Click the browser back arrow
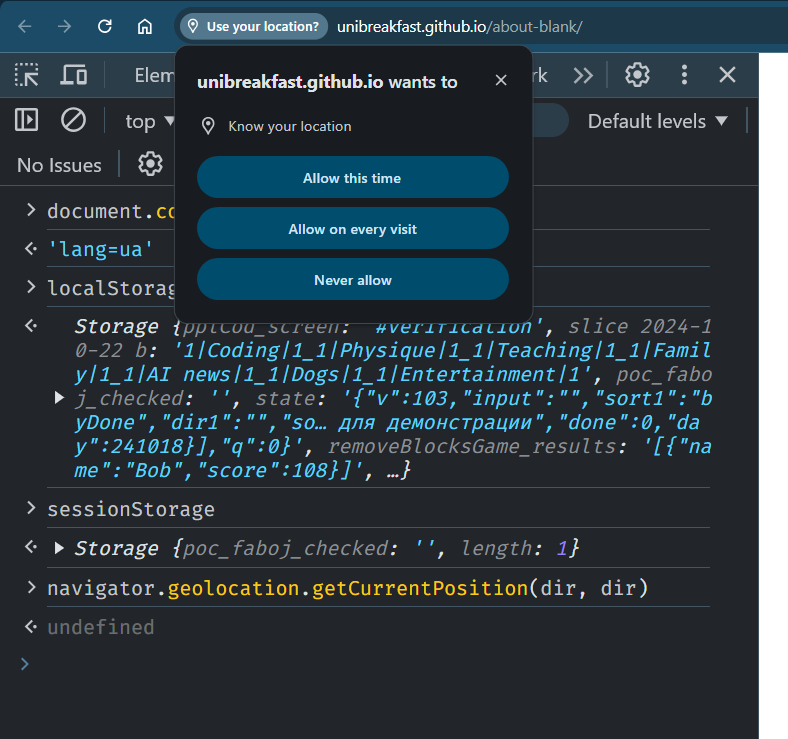Viewport: 788px width, 739px height. 24,26
